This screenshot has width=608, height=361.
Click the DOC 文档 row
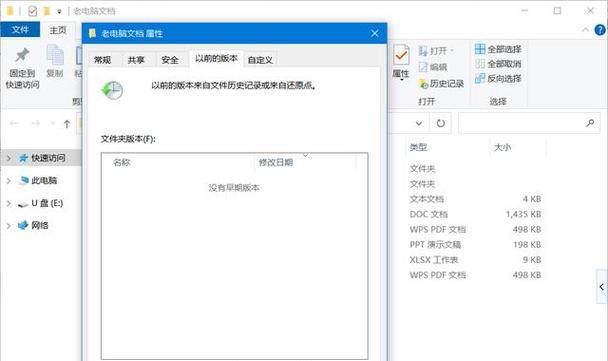(475, 214)
